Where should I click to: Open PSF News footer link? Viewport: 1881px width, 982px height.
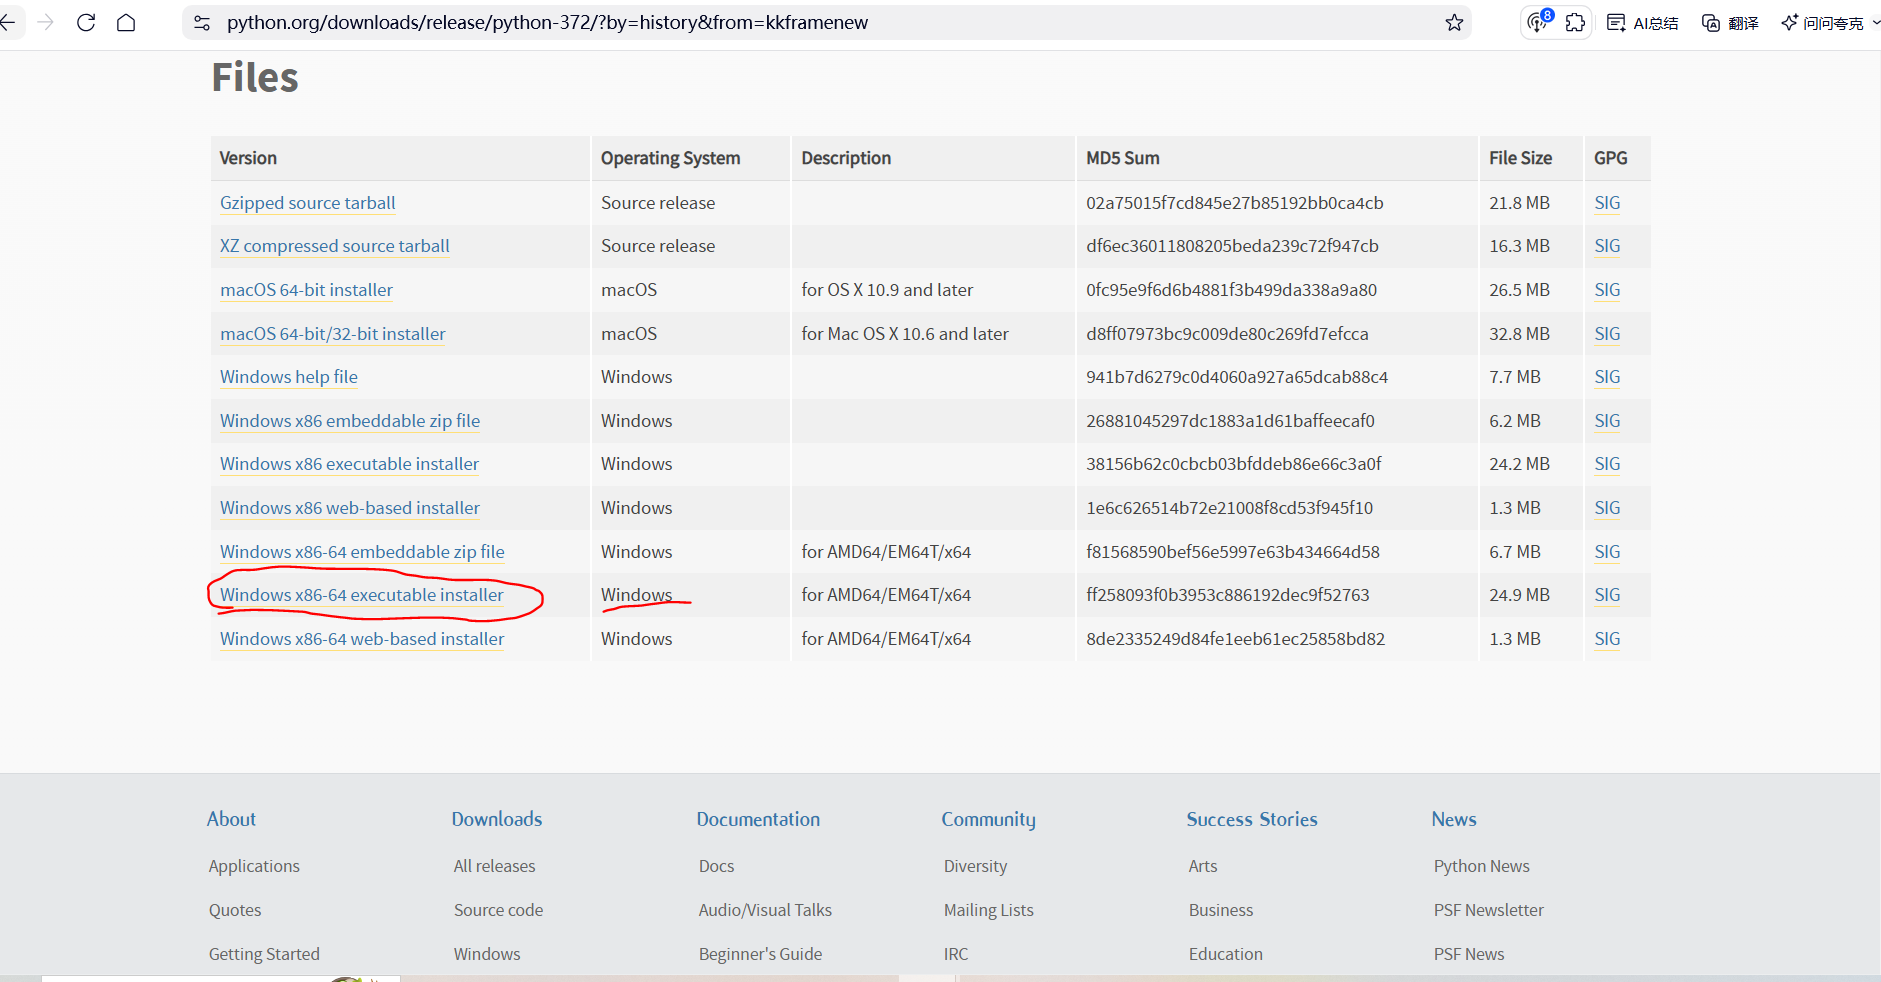pyautogui.click(x=1469, y=954)
